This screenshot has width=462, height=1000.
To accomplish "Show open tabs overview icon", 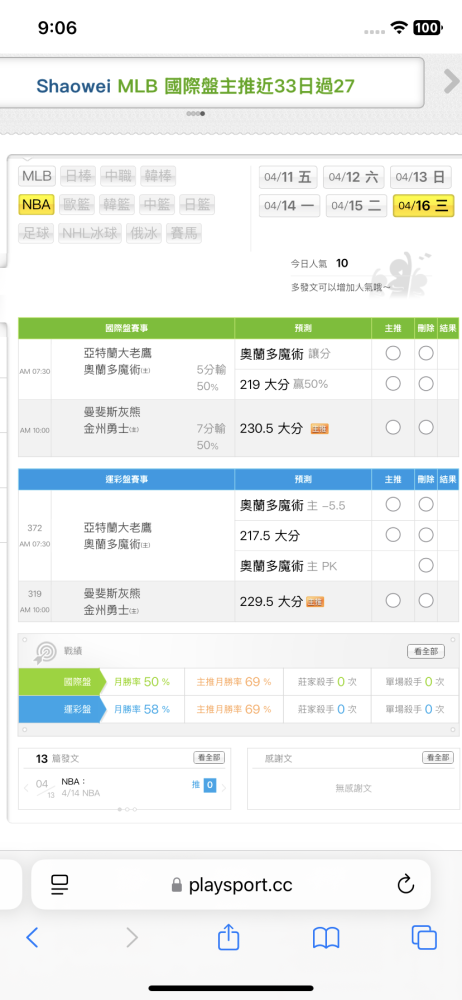I will 424,937.
